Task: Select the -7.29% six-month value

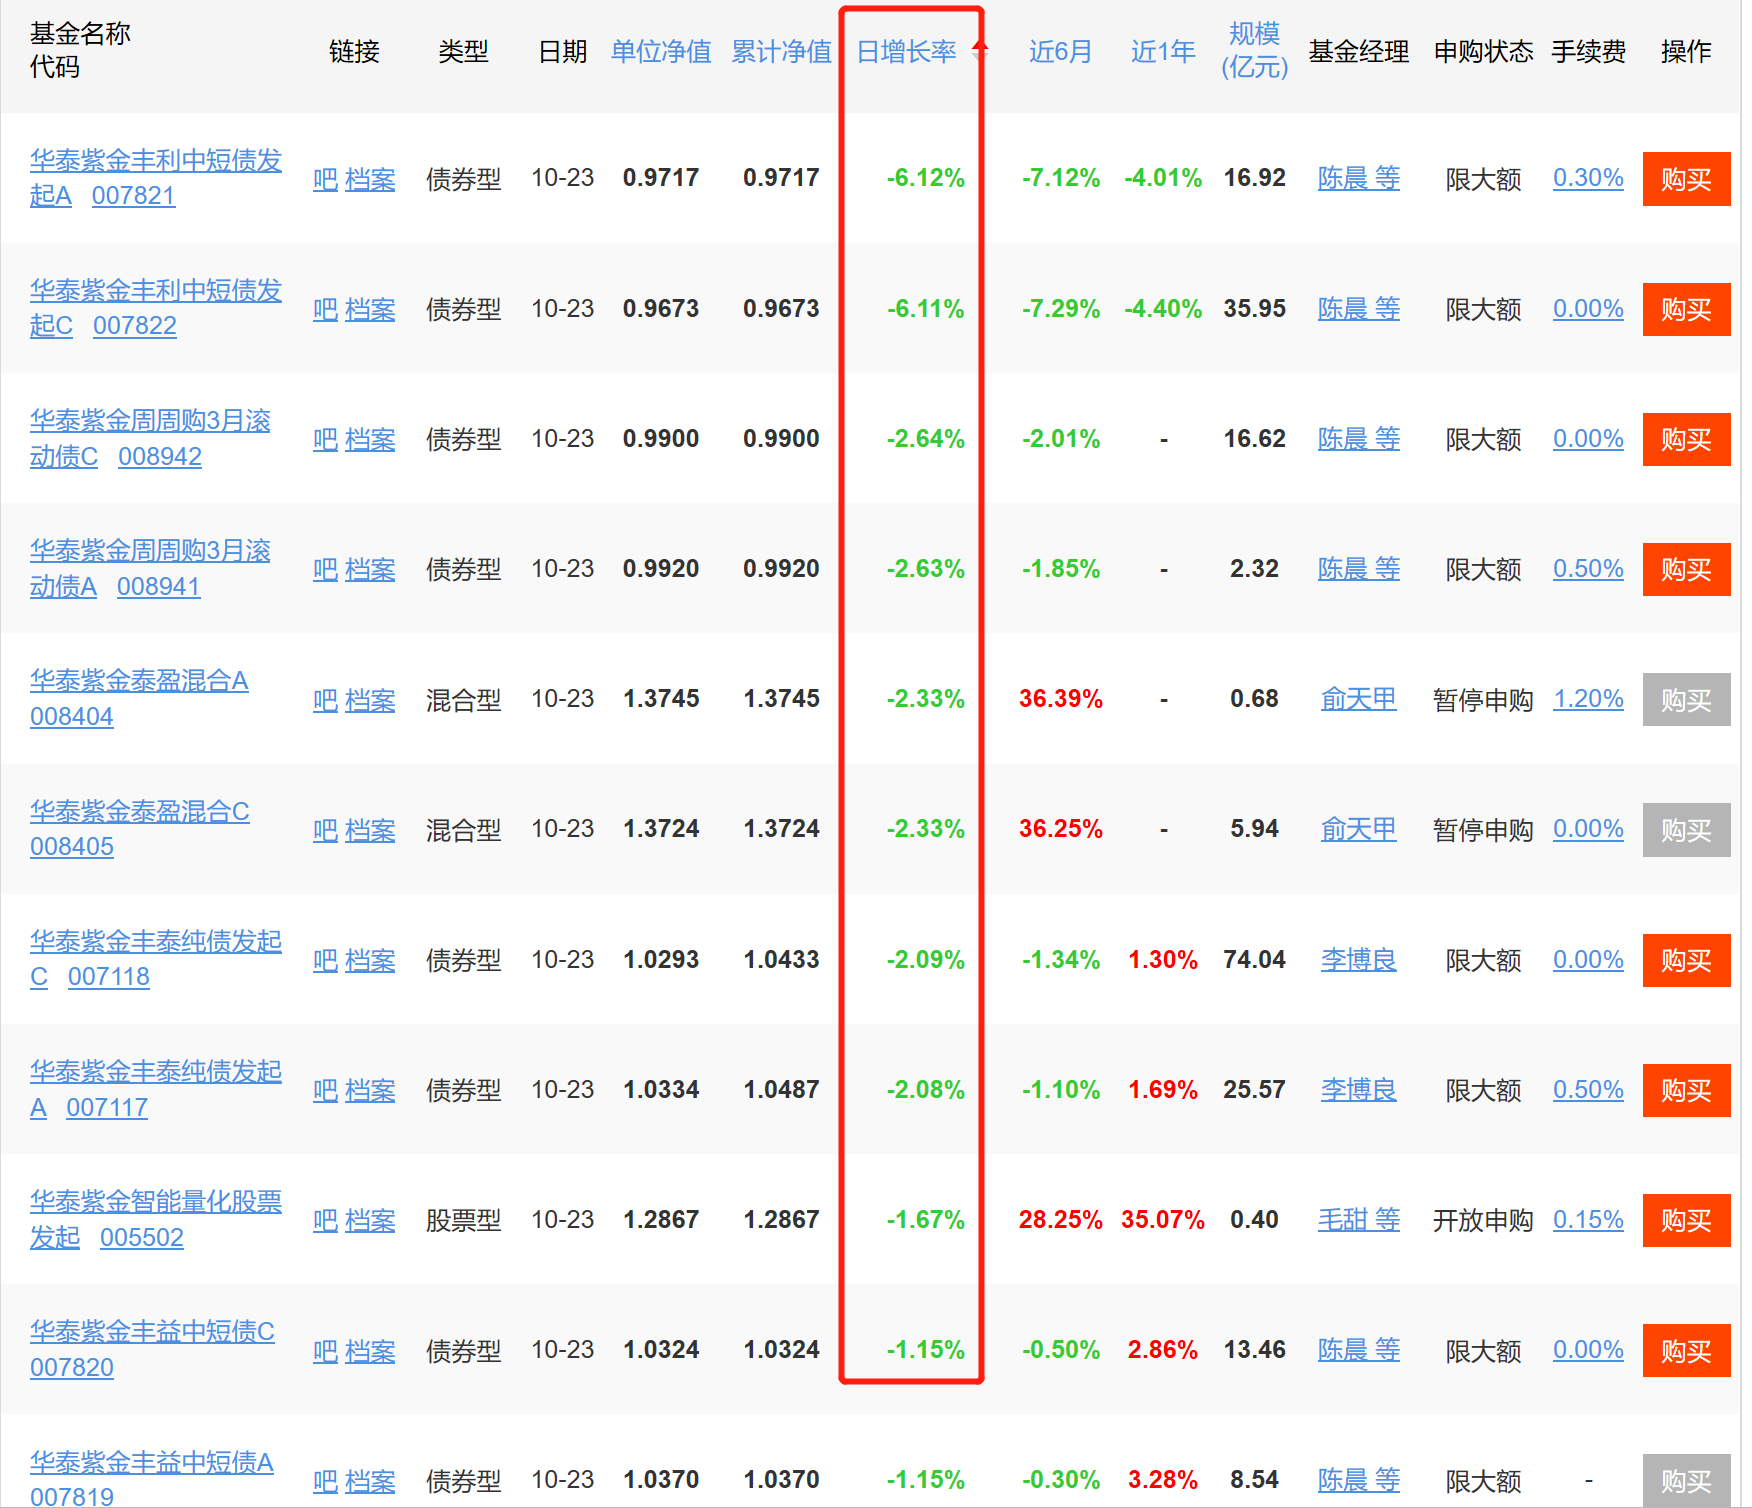Action: [x=1060, y=309]
